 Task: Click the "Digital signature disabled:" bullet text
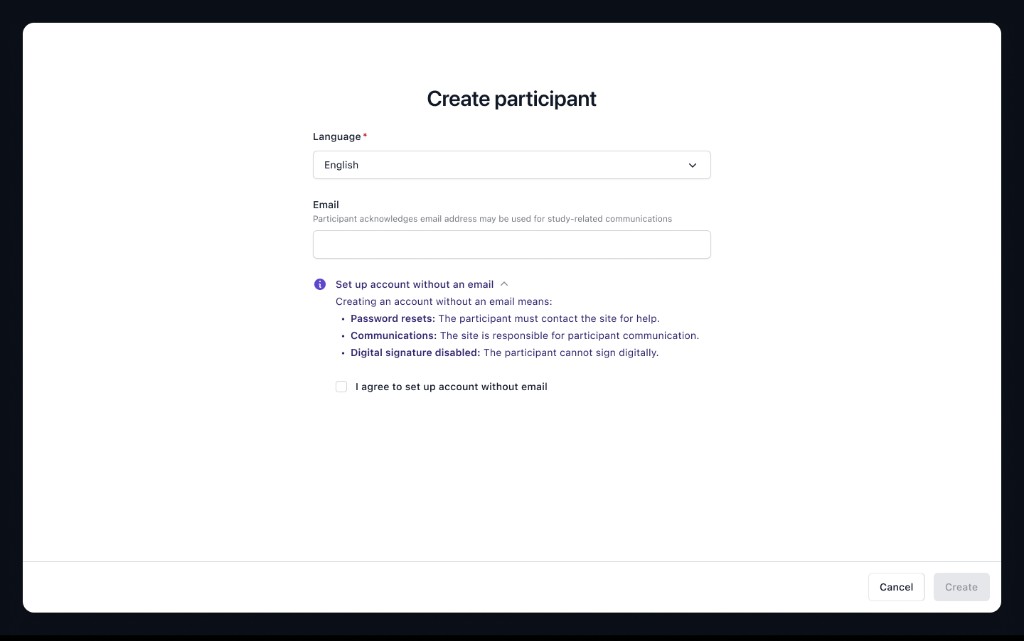(415, 352)
